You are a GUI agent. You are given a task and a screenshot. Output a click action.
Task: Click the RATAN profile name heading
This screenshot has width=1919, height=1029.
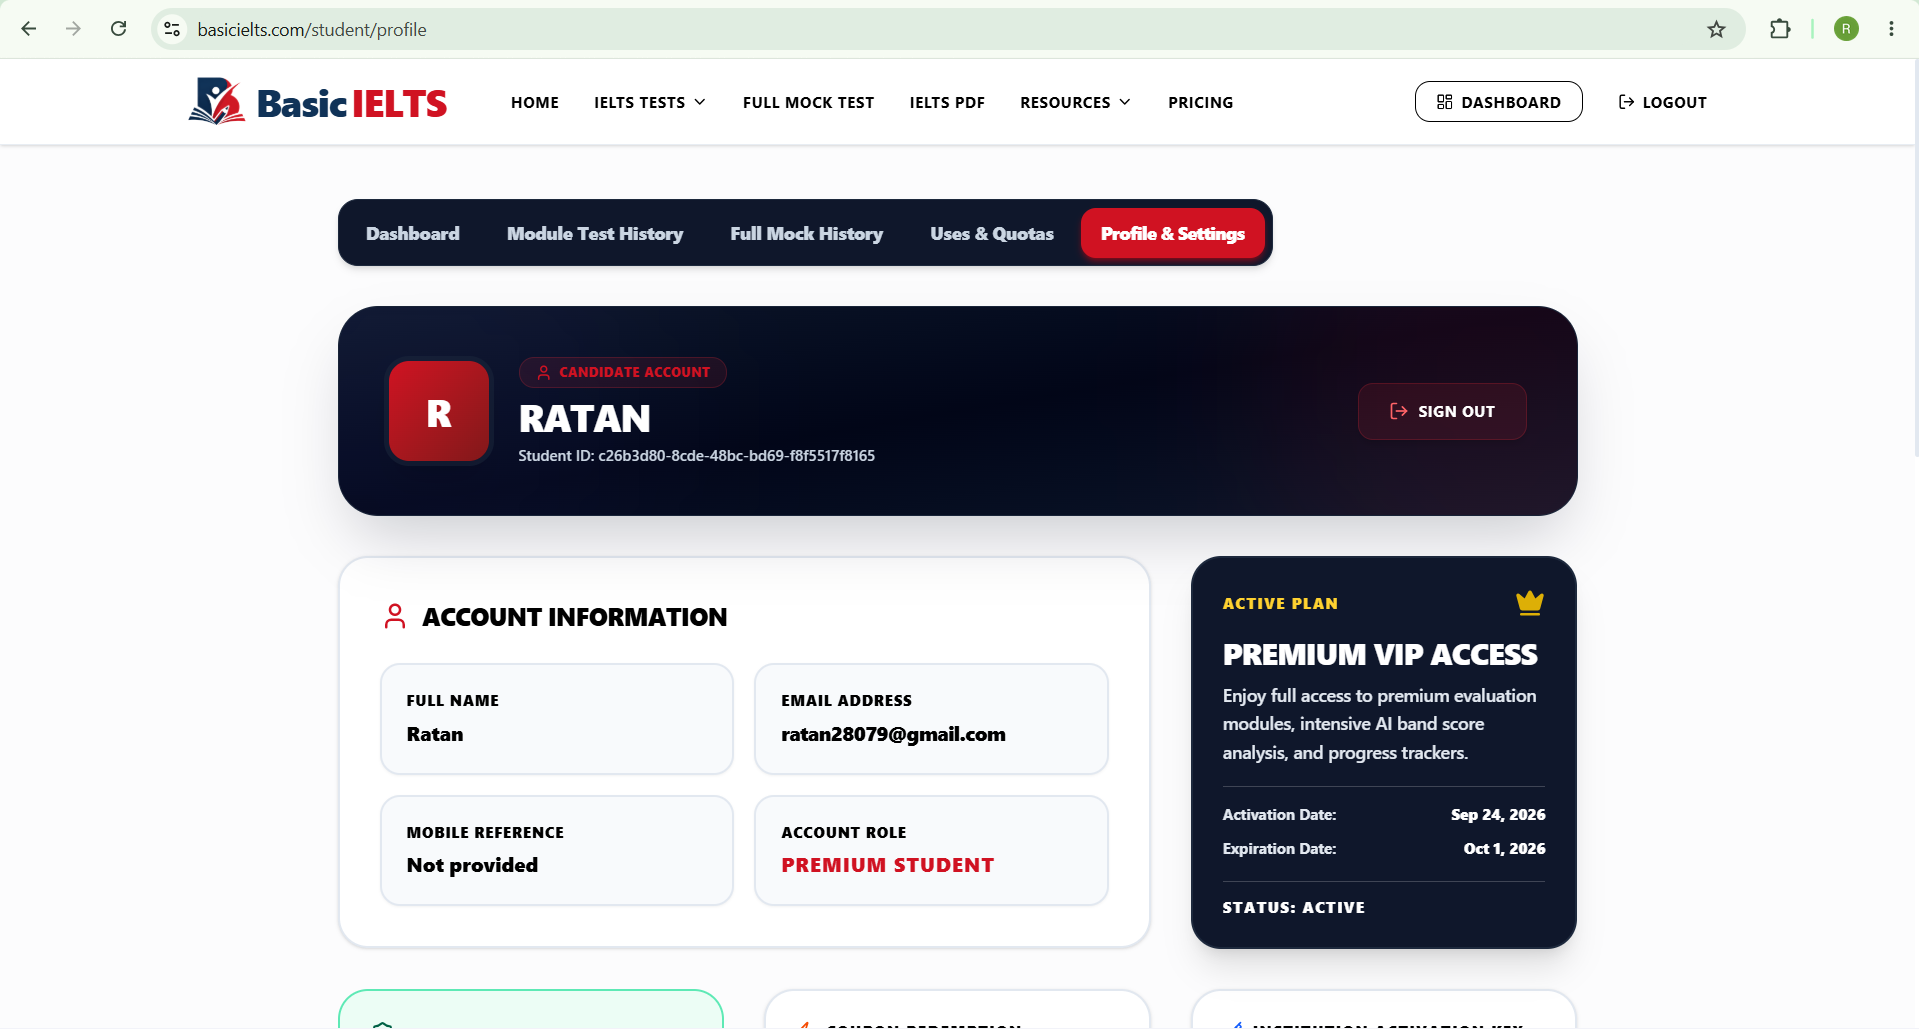[x=585, y=419]
